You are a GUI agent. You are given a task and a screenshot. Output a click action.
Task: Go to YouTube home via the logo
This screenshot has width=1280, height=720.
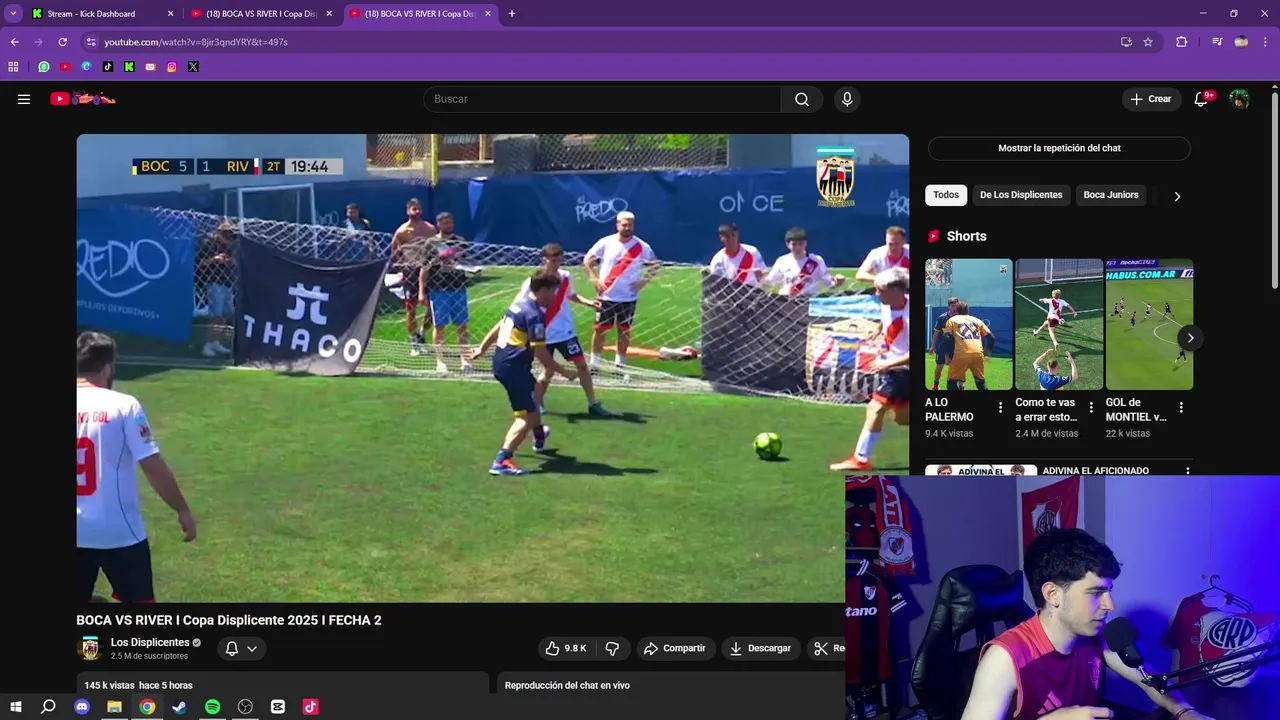(83, 99)
